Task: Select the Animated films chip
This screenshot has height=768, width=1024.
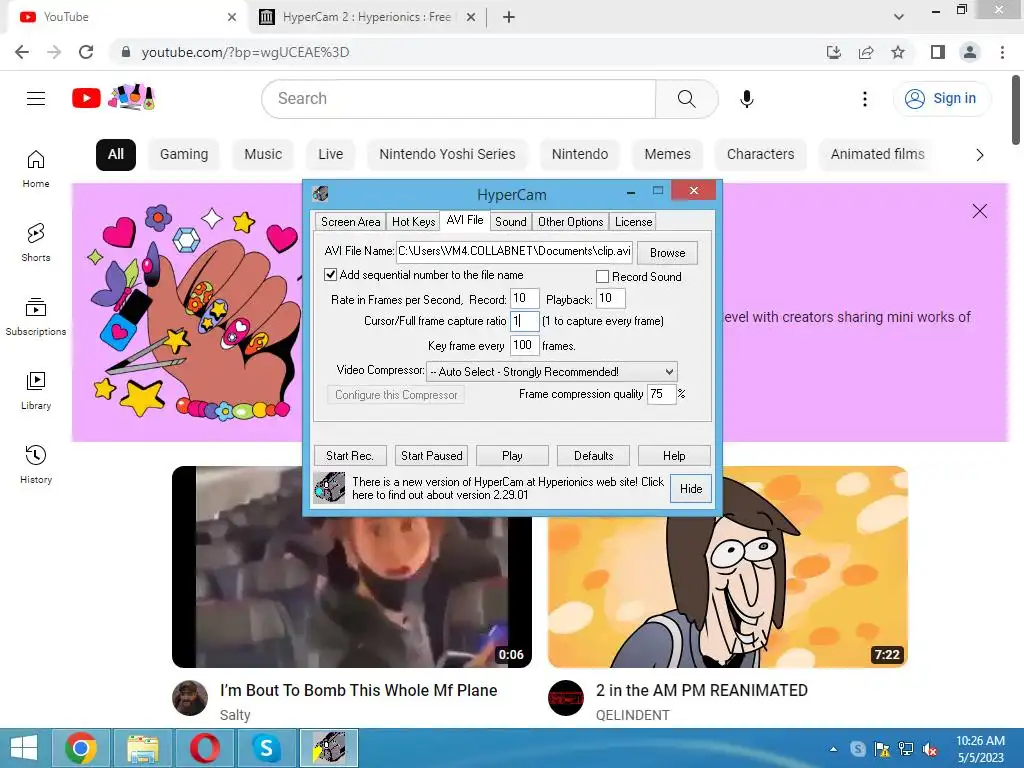Action: [x=878, y=155]
